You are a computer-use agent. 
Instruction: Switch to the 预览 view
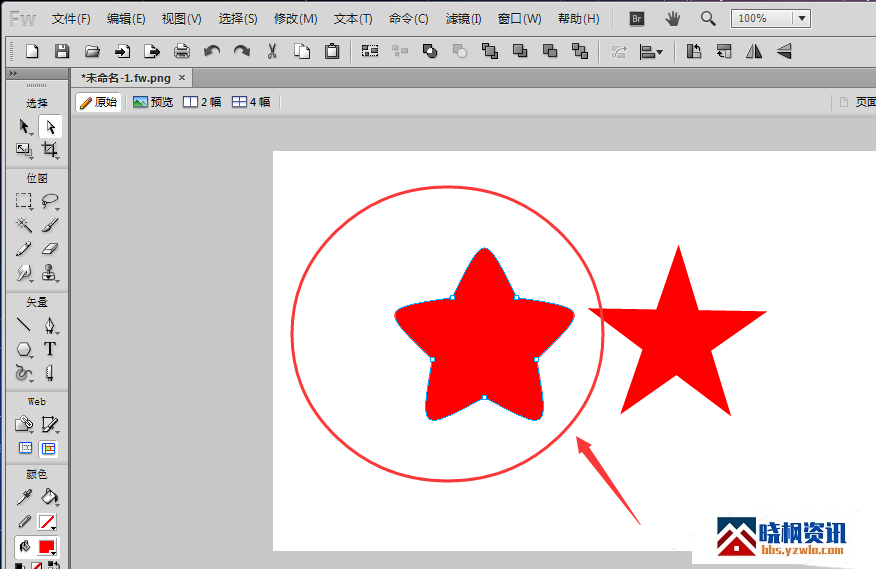pyautogui.click(x=153, y=102)
